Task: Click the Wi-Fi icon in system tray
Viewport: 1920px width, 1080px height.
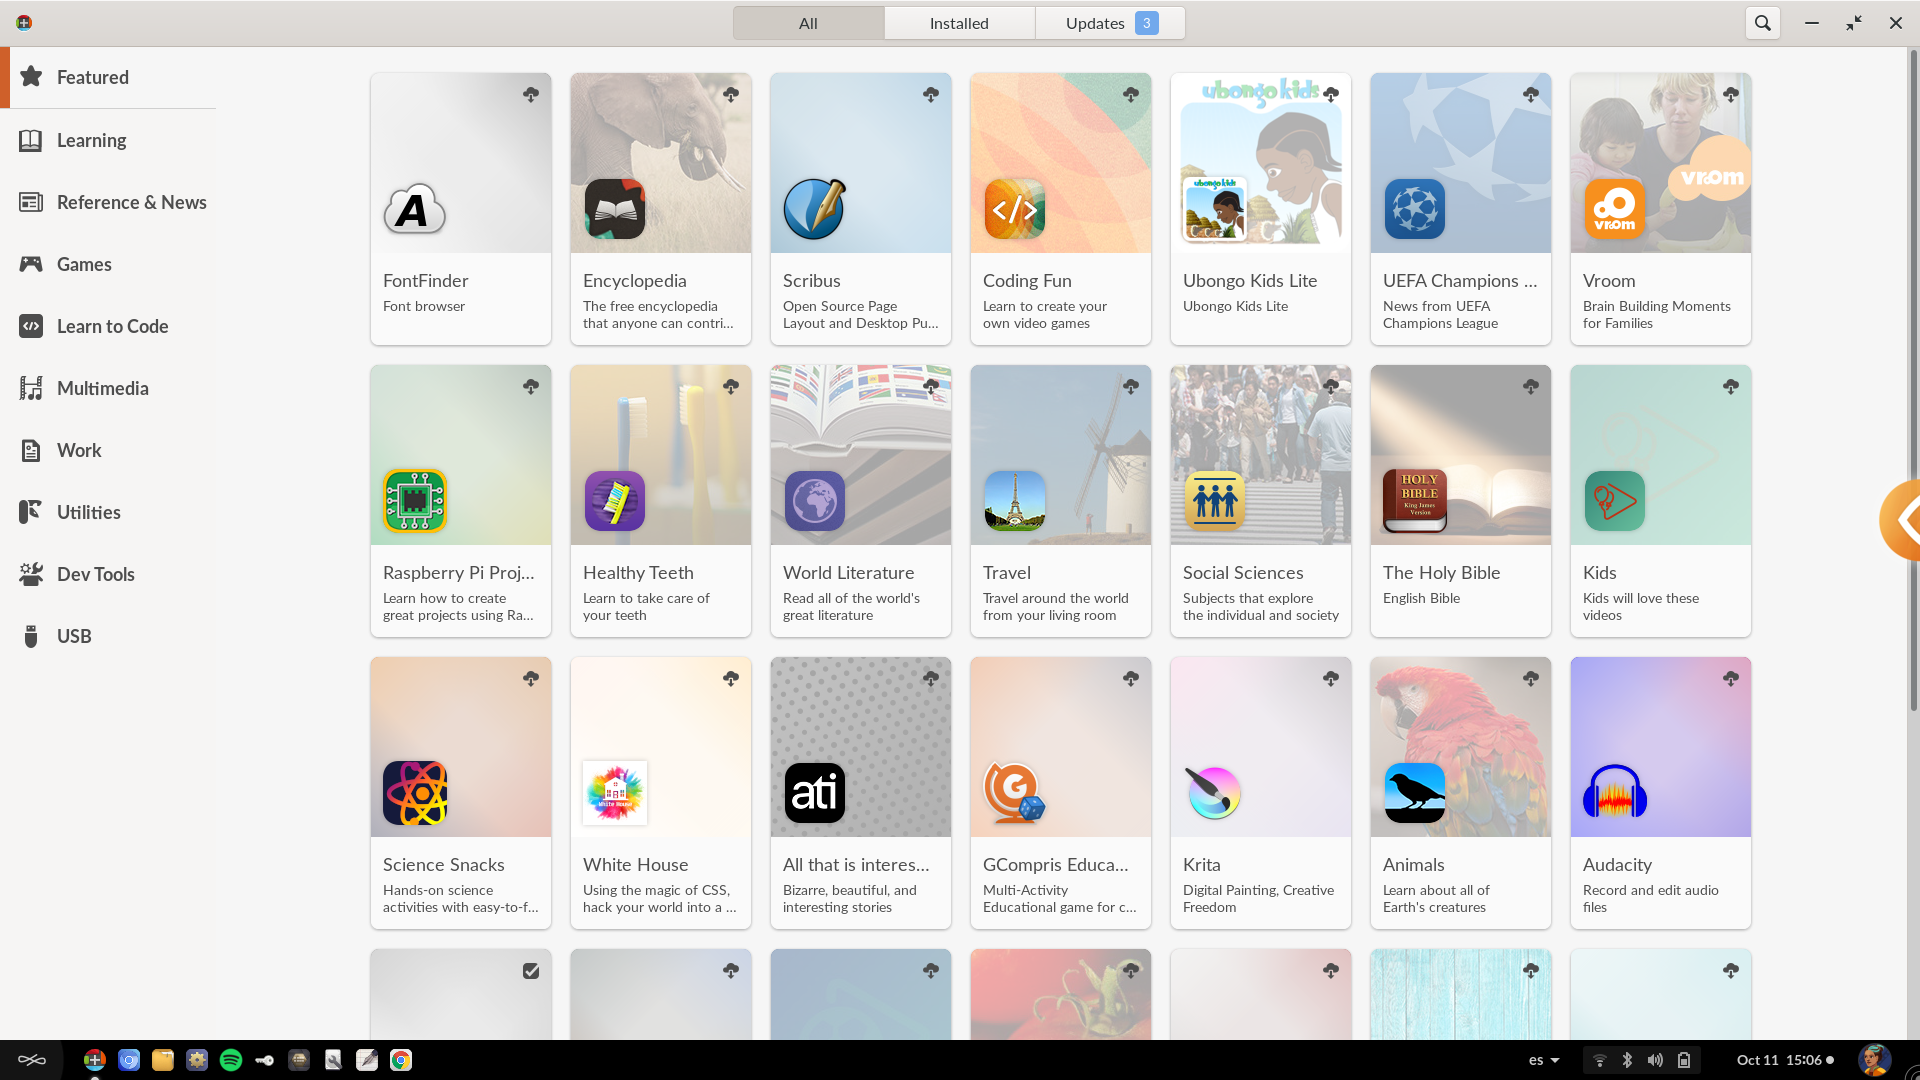Action: [1600, 1060]
